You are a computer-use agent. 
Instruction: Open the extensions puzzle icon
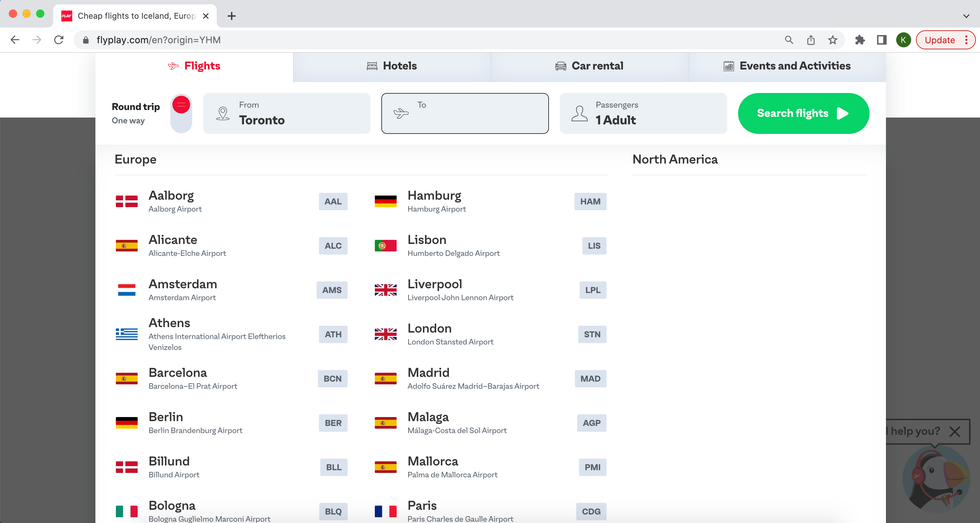[860, 40]
